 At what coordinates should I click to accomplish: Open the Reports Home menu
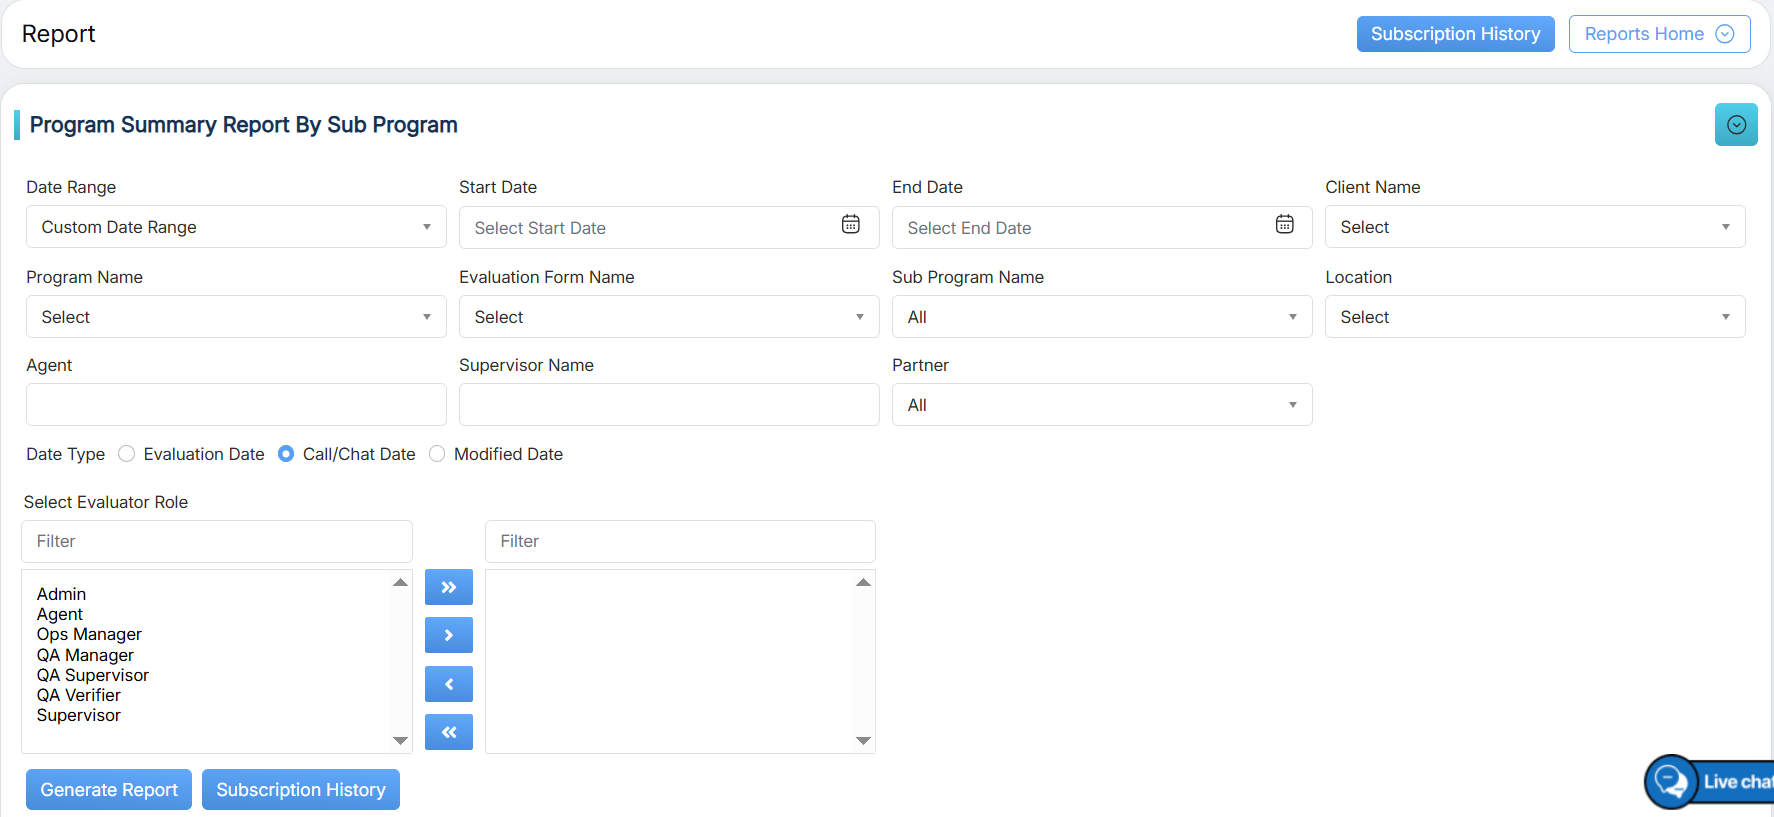[x=1658, y=34]
